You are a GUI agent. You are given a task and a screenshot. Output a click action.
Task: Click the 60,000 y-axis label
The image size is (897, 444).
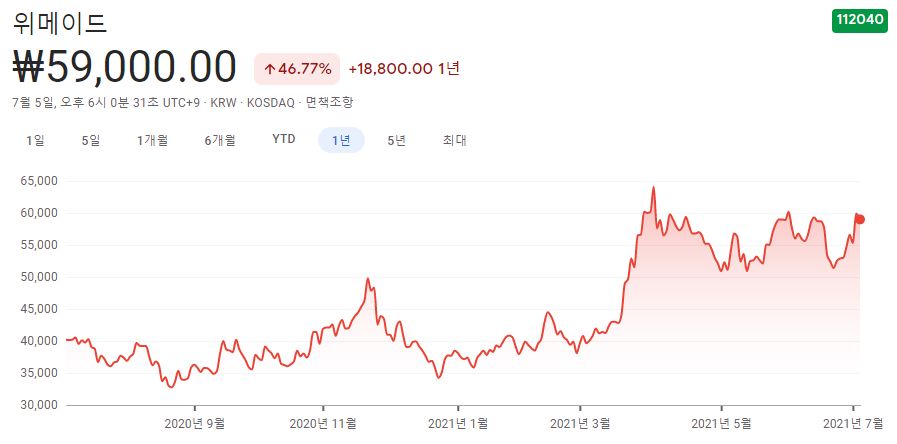(x=39, y=213)
